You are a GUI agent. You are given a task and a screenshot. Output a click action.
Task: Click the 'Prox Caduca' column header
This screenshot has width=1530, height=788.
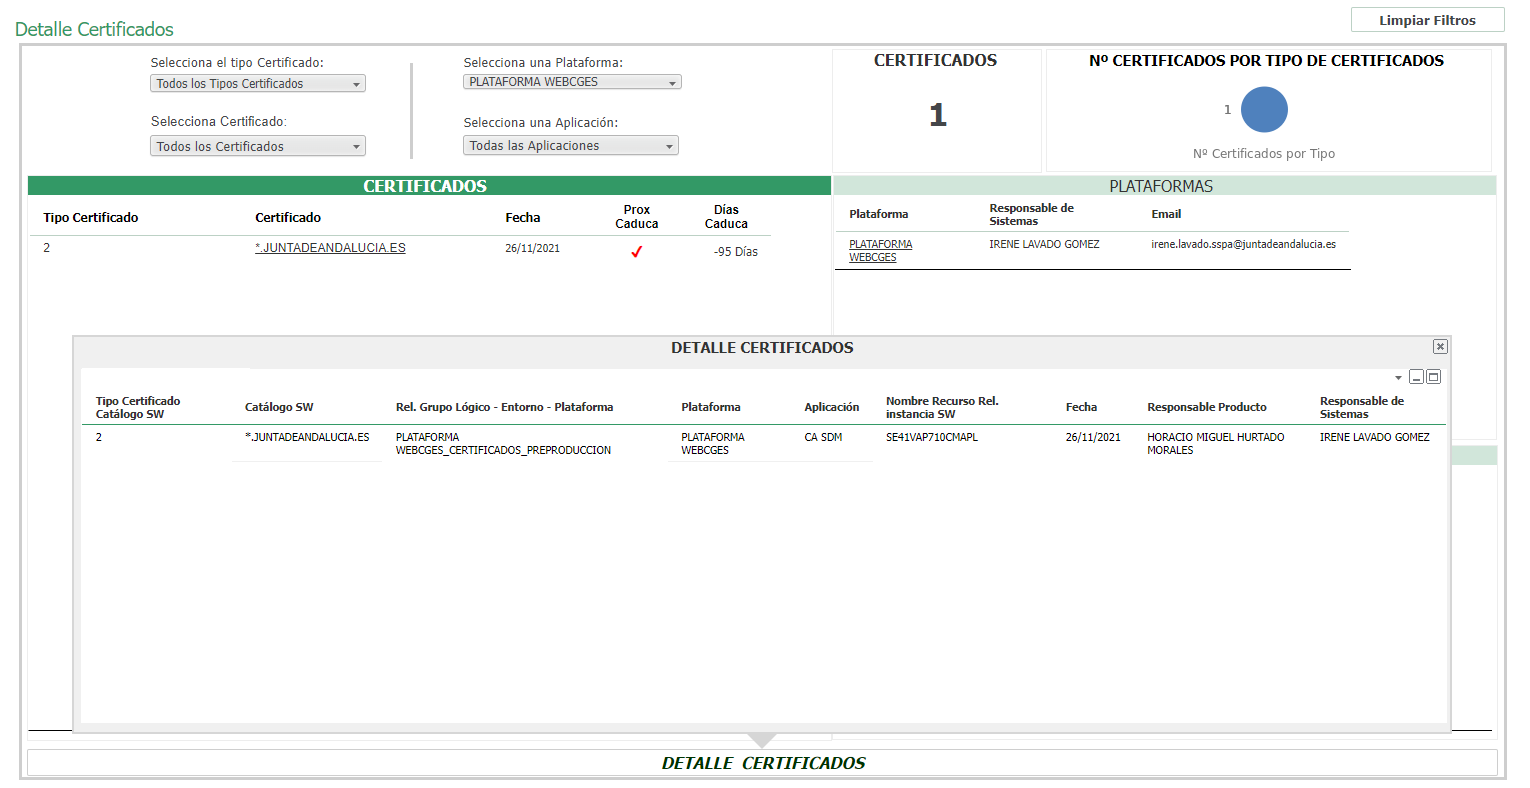pos(637,217)
